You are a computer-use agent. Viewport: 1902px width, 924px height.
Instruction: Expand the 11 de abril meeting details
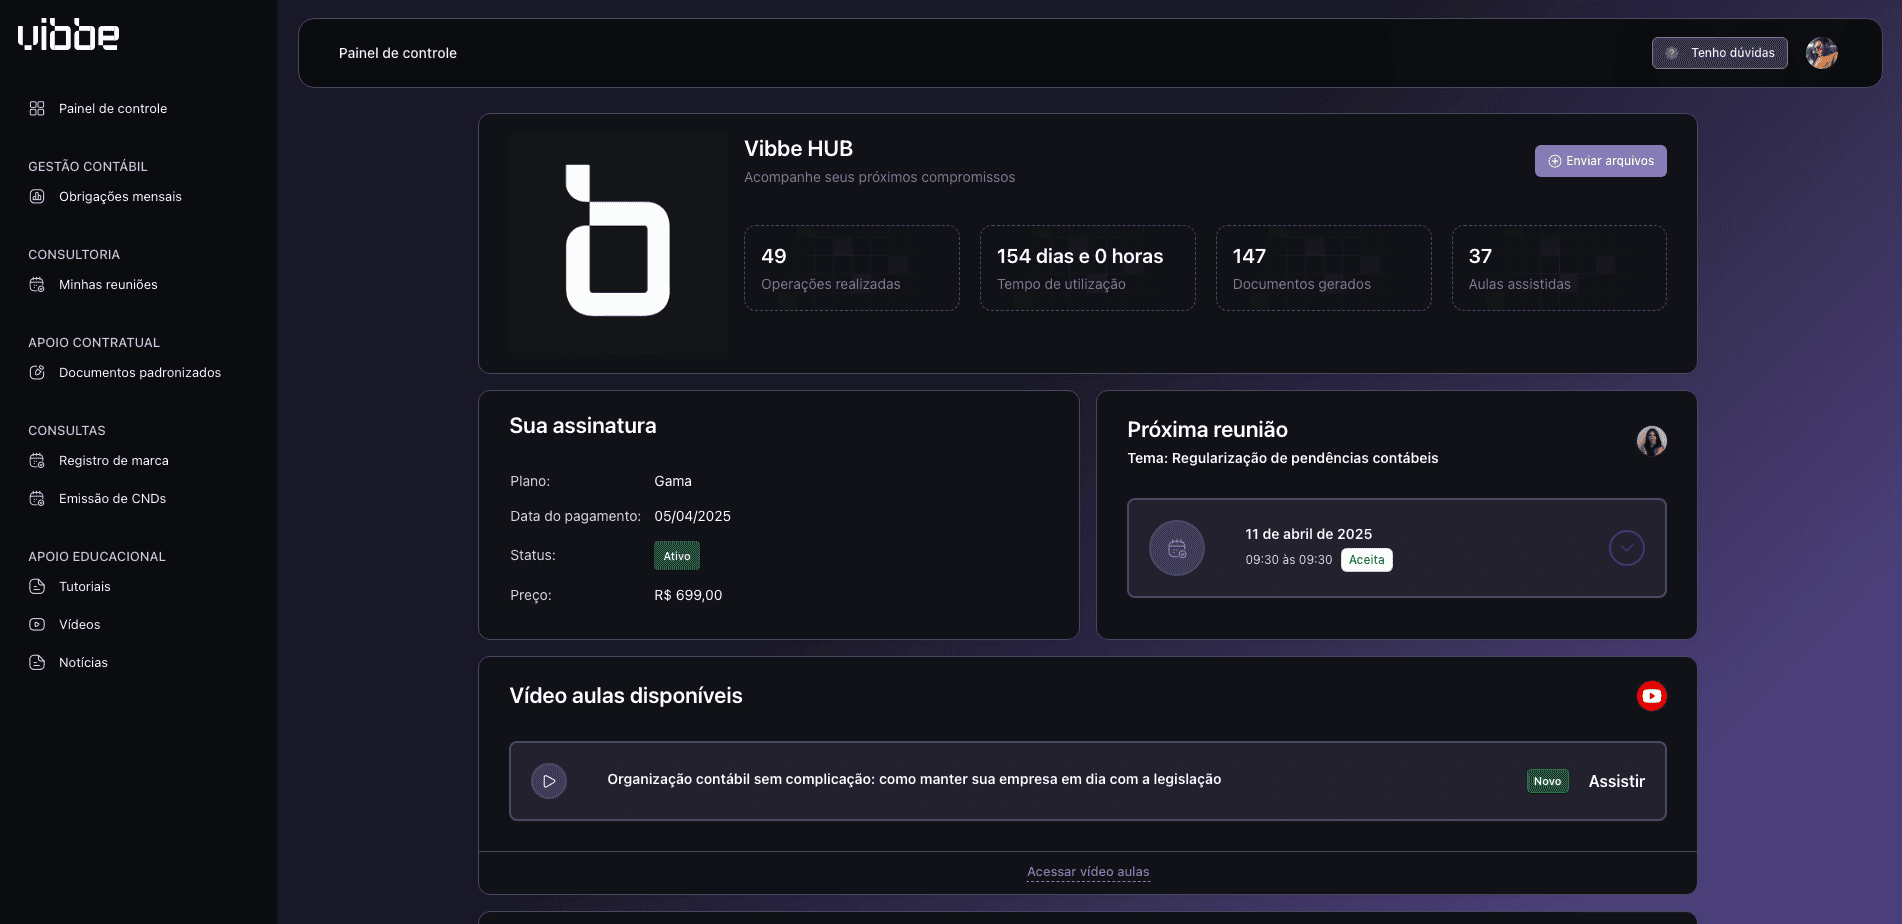(x=1626, y=548)
